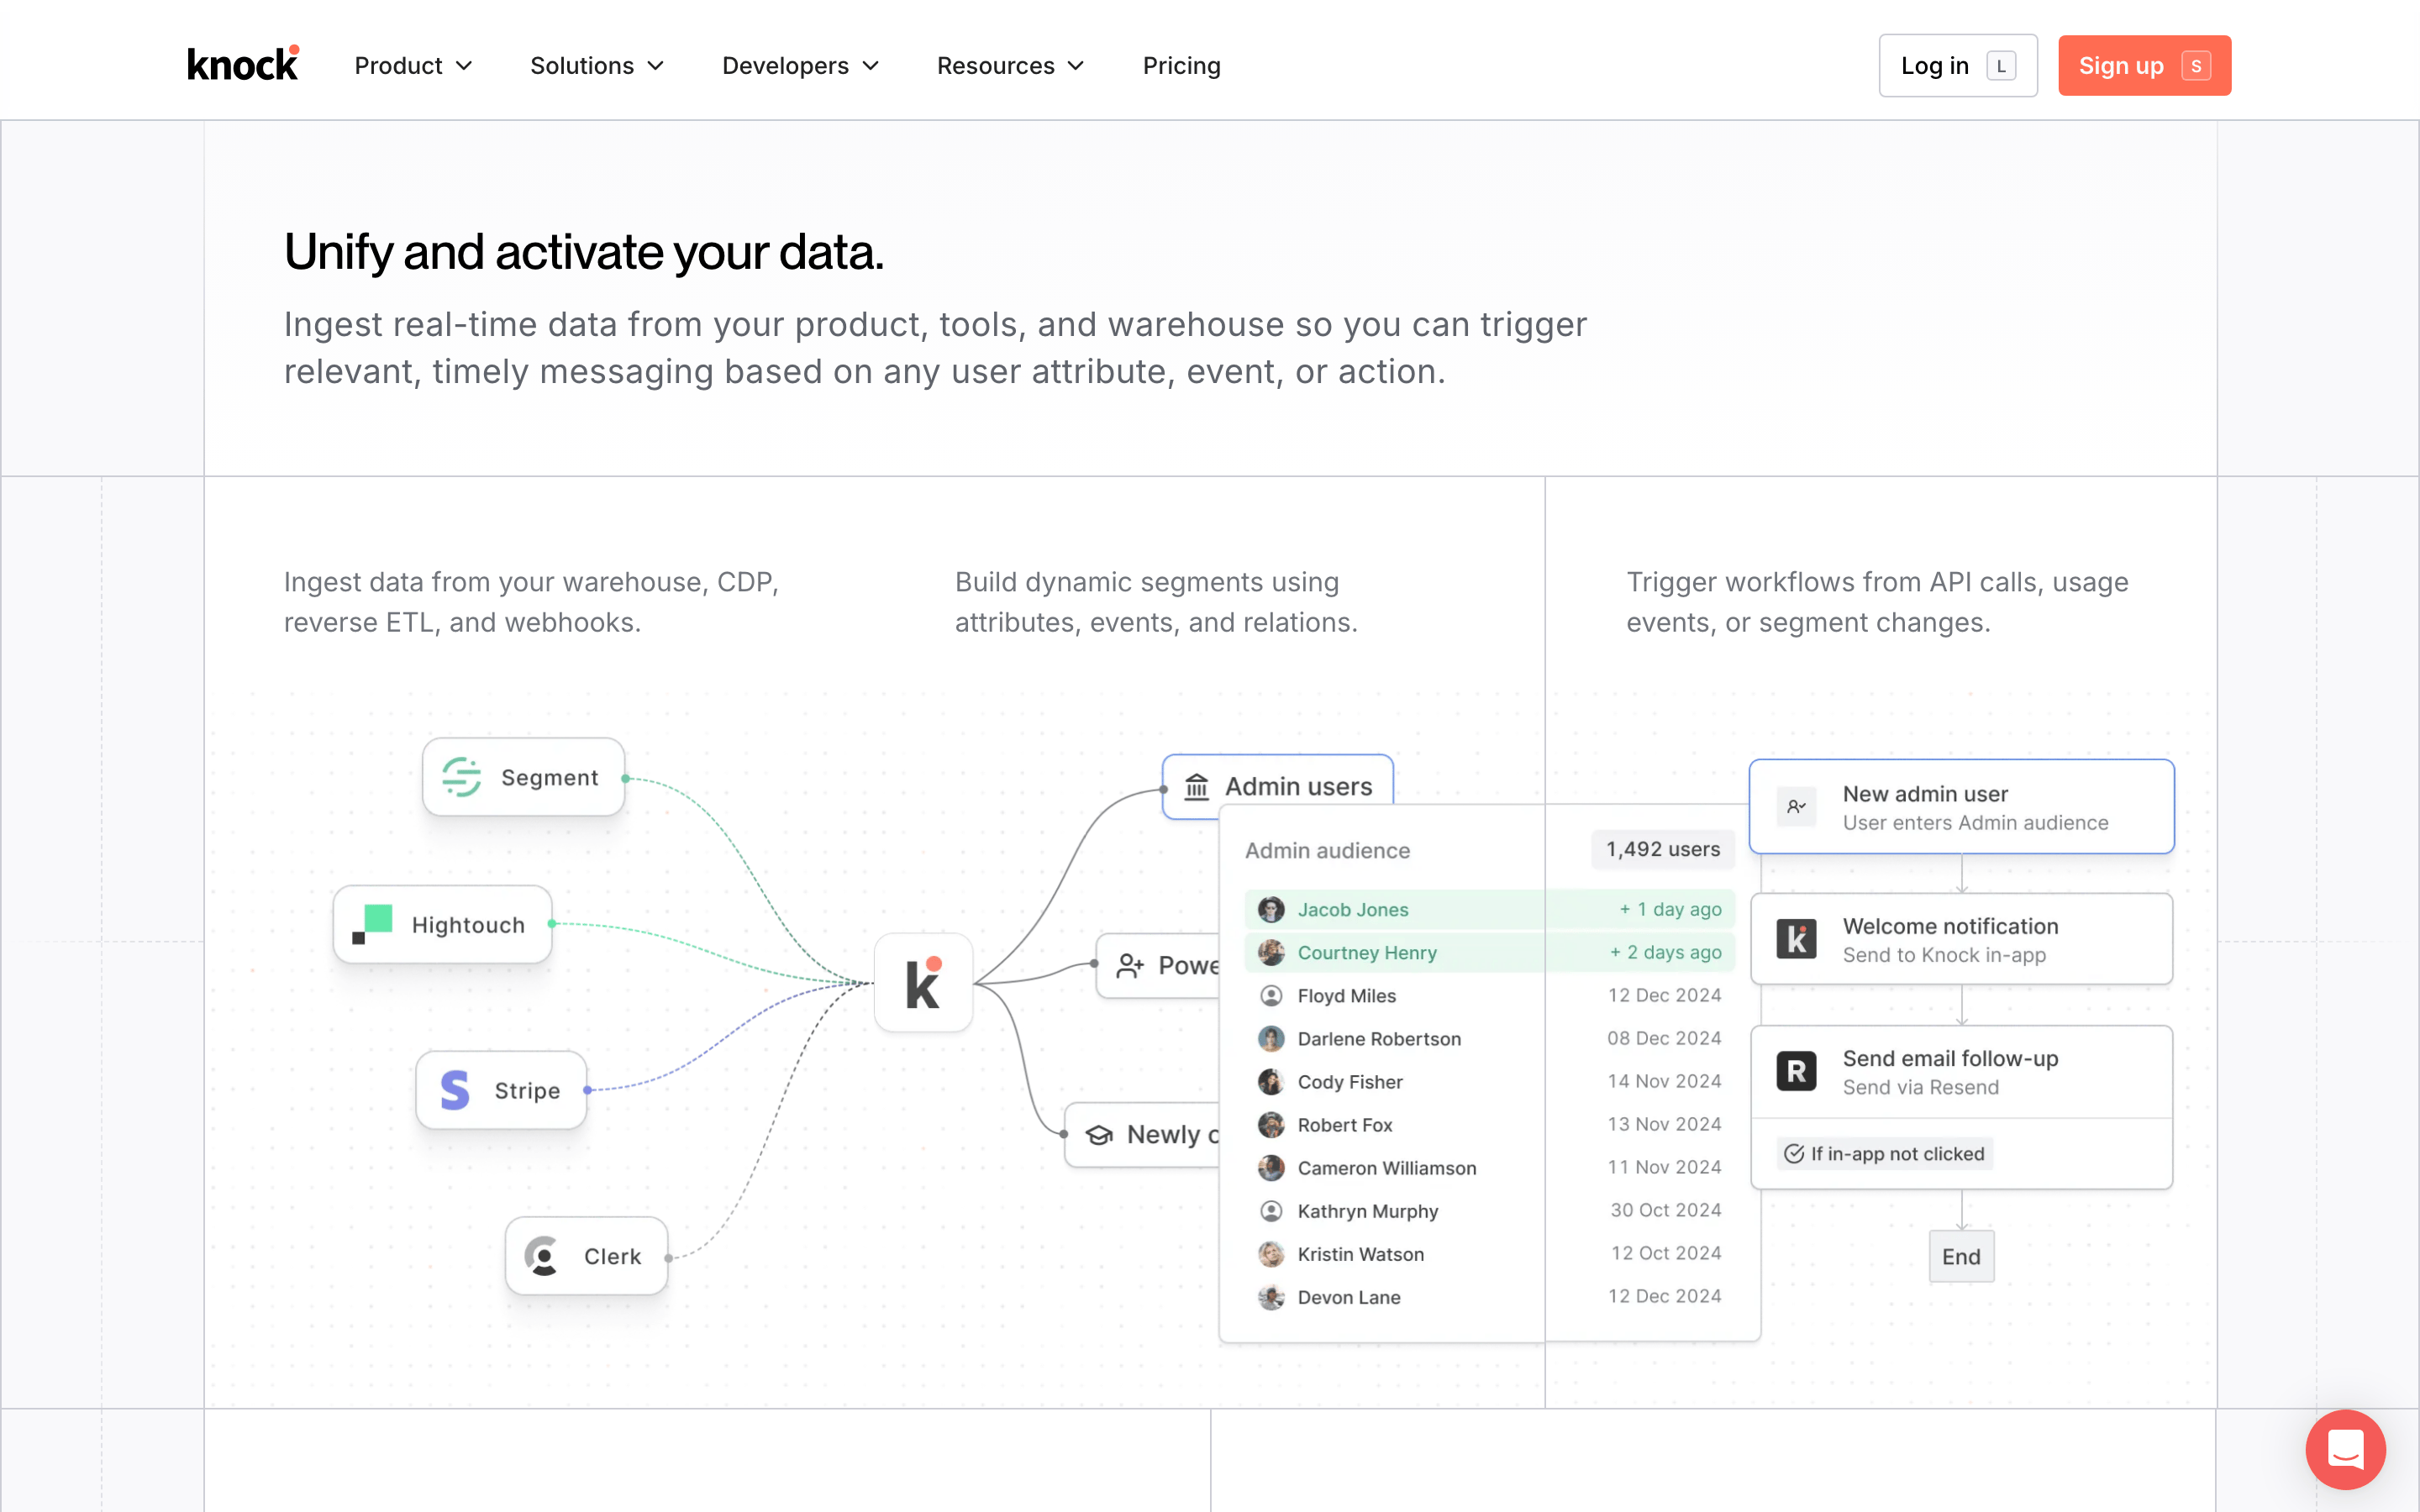The width and height of the screenshot is (2420, 1512).
Task: Click Jacob Jones avatar
Action: coord(1271,910)
